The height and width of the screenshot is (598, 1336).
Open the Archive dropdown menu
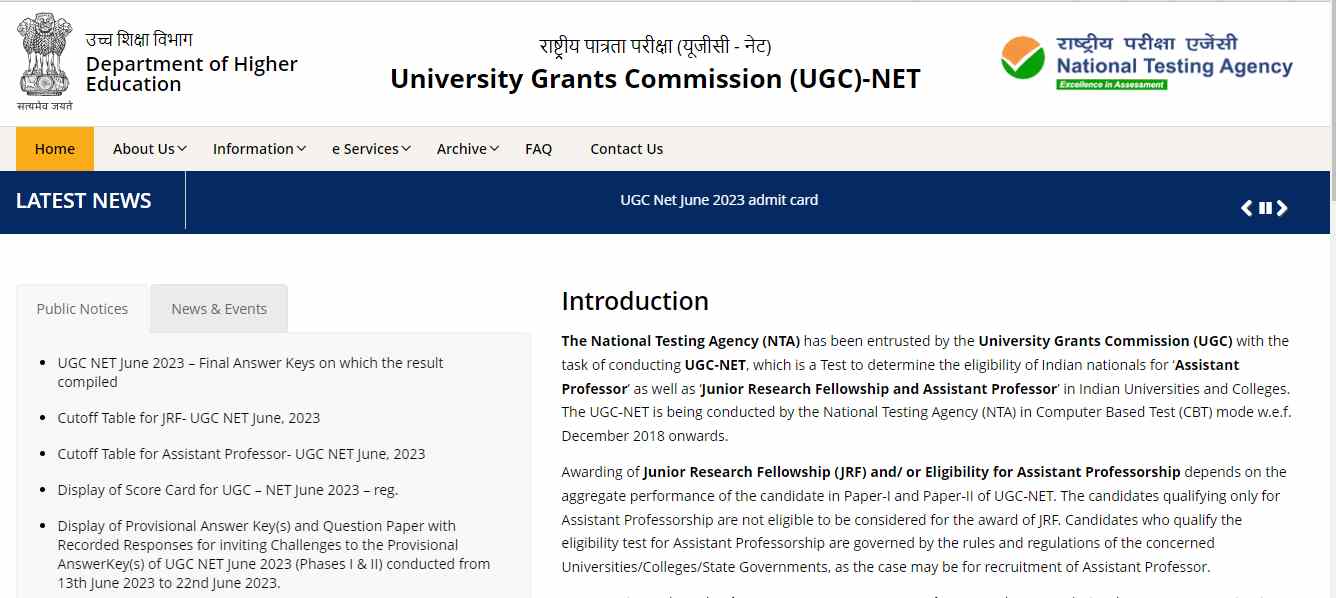468,149
